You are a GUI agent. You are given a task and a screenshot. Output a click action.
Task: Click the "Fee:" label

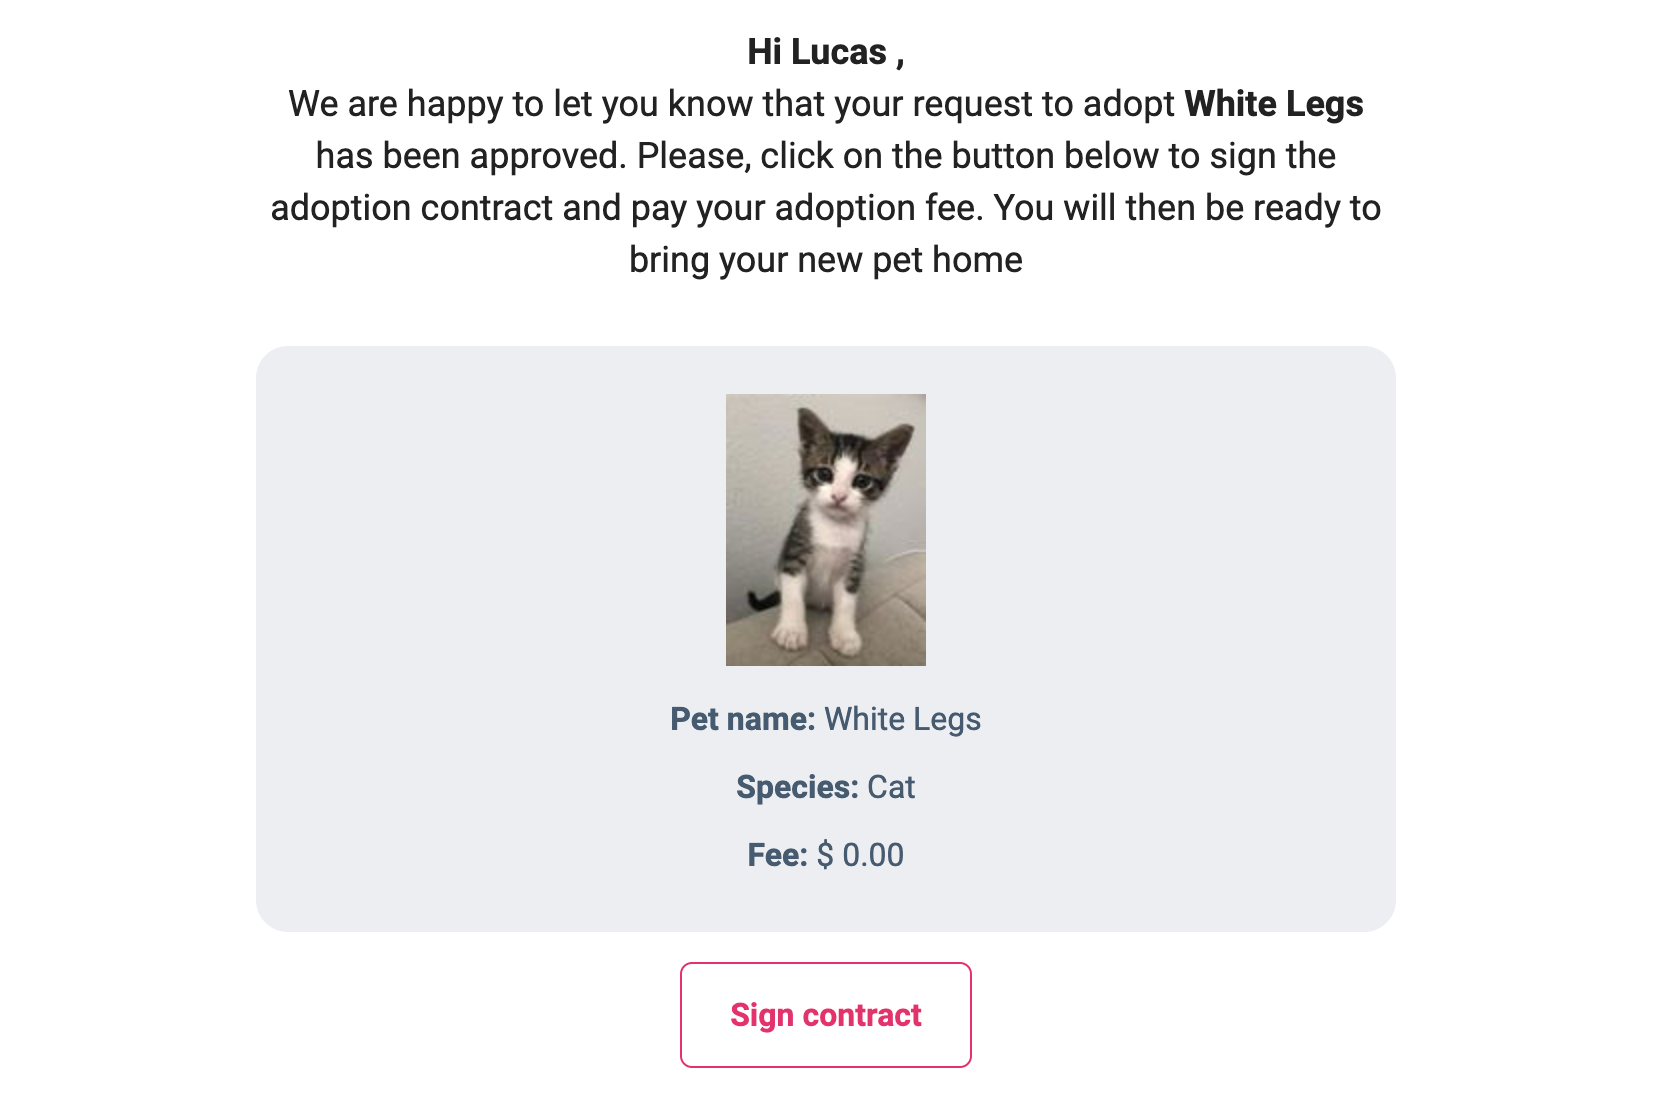(777, 855)
